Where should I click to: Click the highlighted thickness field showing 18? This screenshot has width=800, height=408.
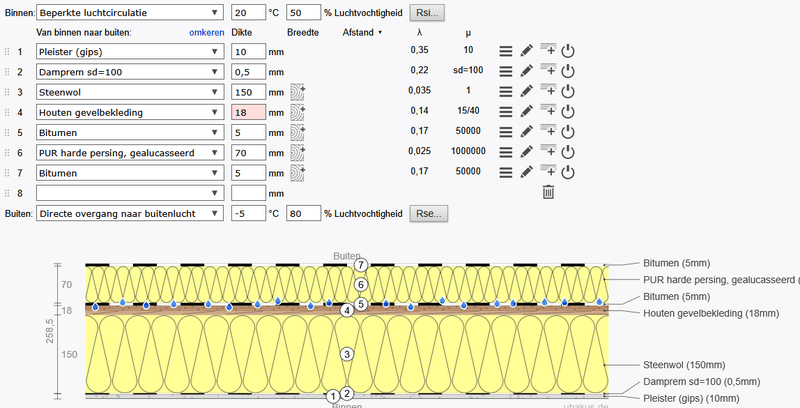(248, 112)
